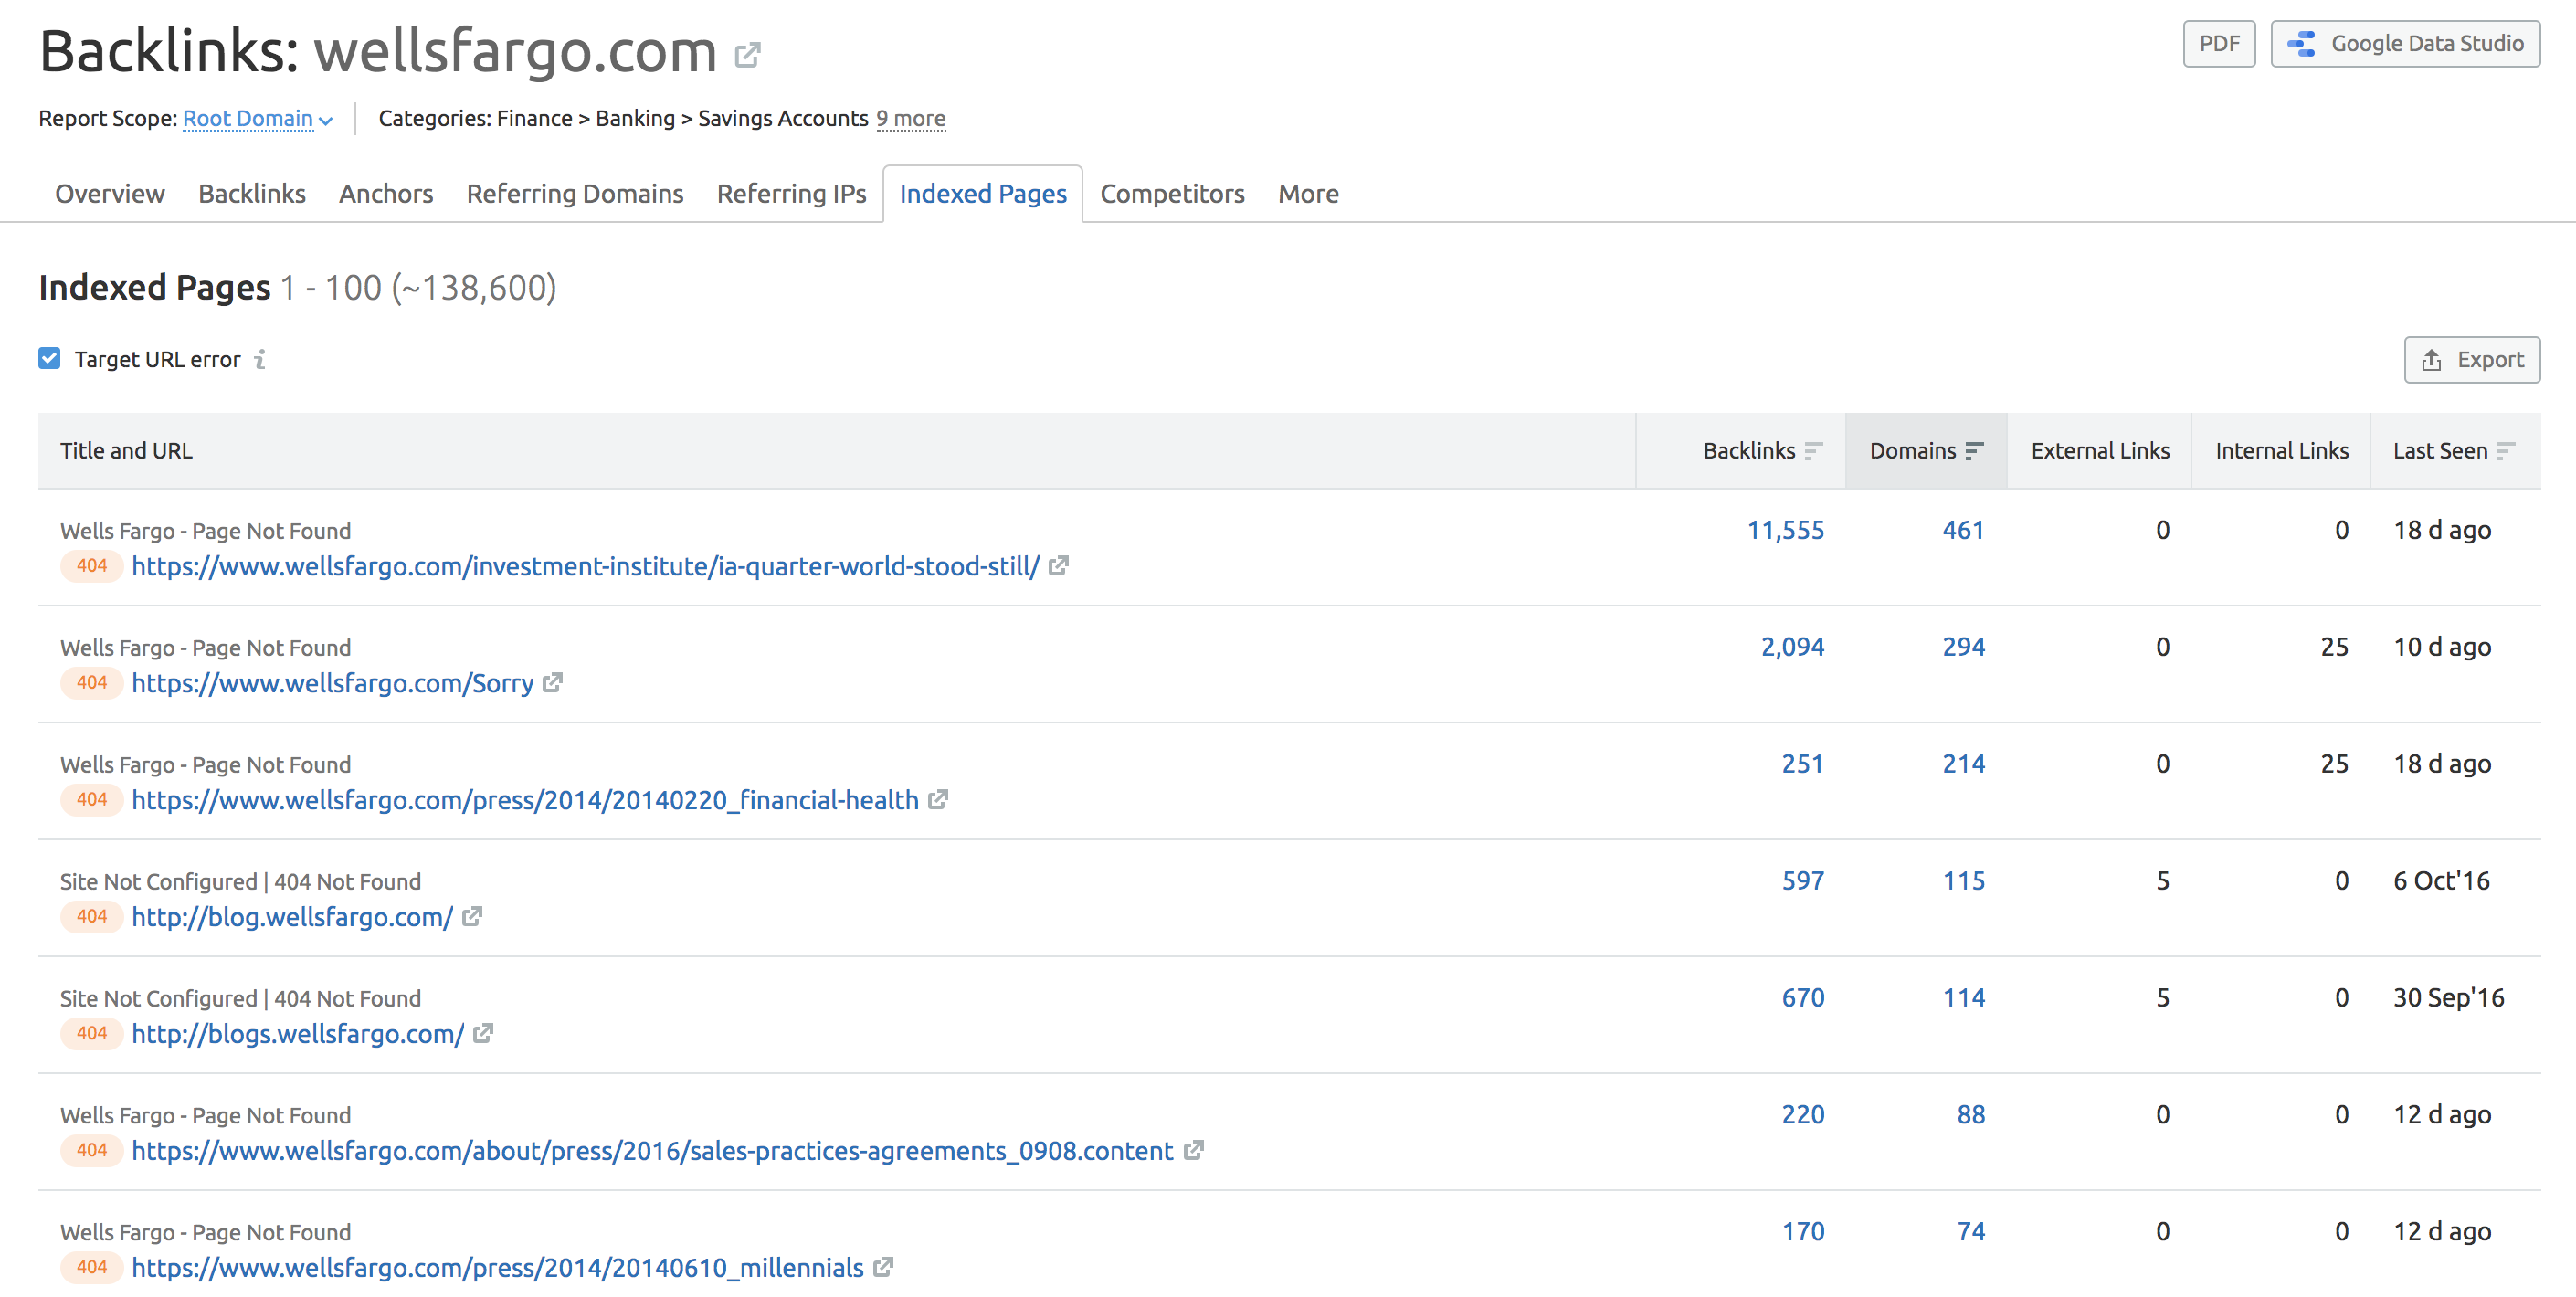Sort by Domains using sort icon
Screen dimensions: 2576x1297
pyautogui.click(x=1974, y=451)
